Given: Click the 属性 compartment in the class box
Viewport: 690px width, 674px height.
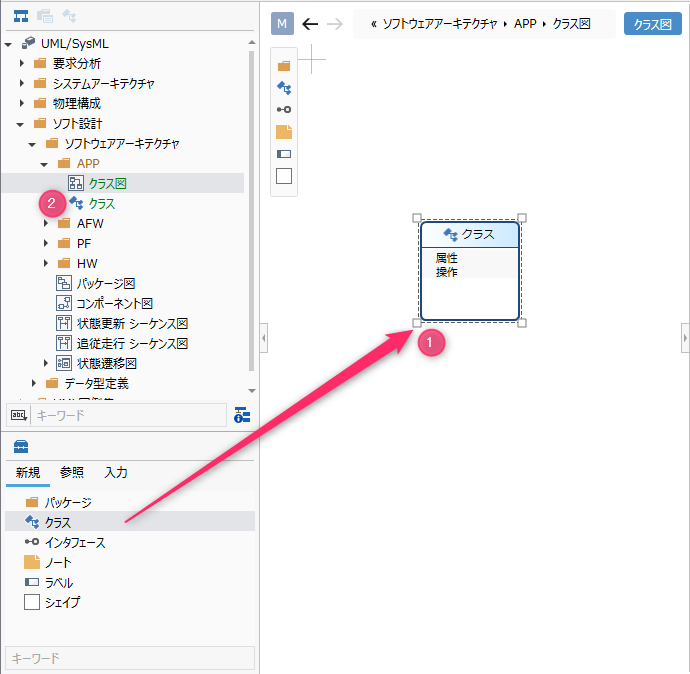Looking at the screenshot, I should tap(446, 257).
